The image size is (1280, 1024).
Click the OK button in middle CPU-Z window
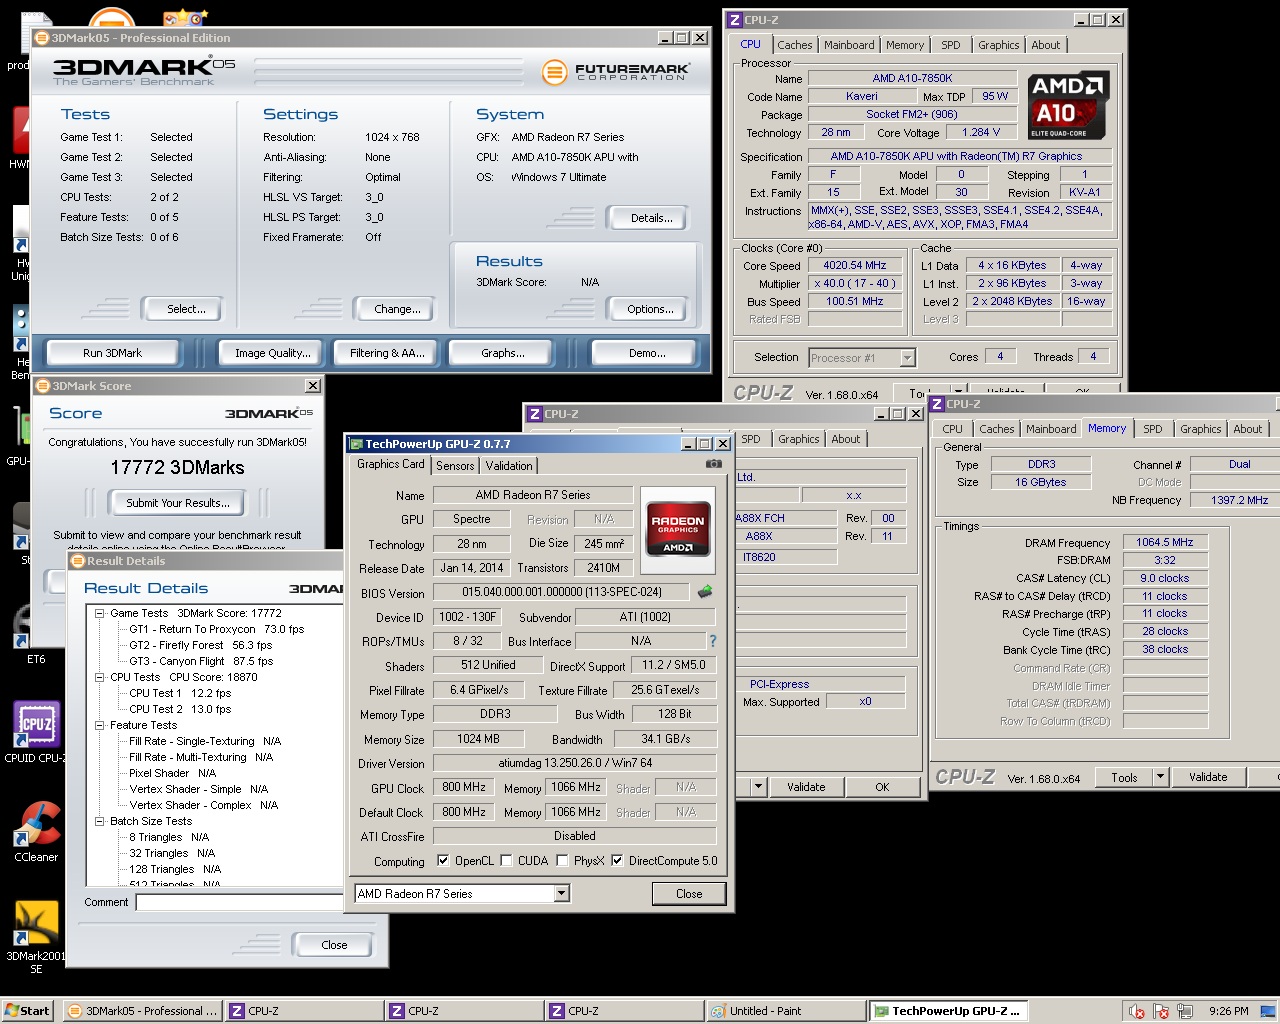click(x=882, y=787)
